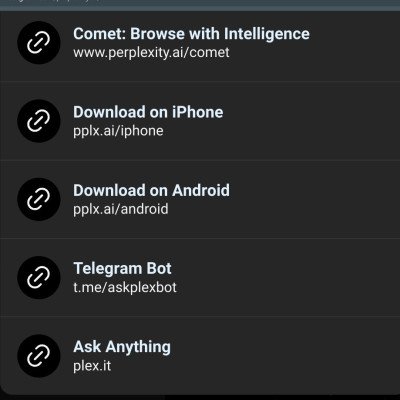Select the Ask Anything row's empty right area
This screenshot has width=400, height=400.
(x=287, y=356)
